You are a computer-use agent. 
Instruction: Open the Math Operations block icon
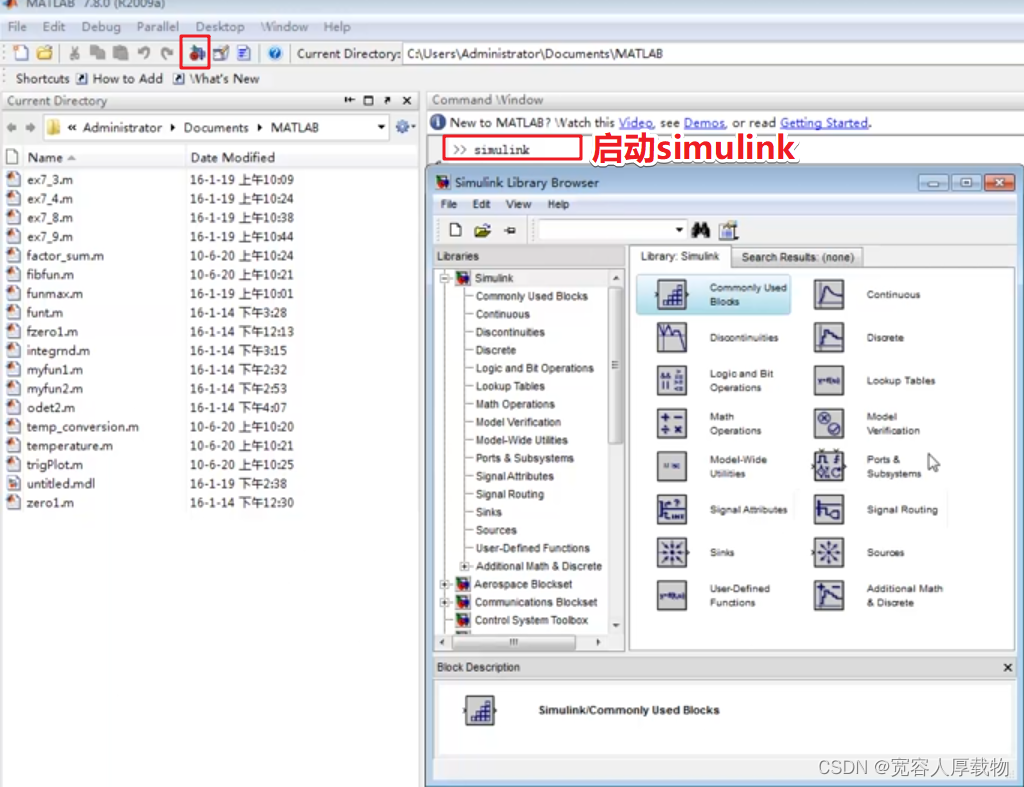(672, 423)
